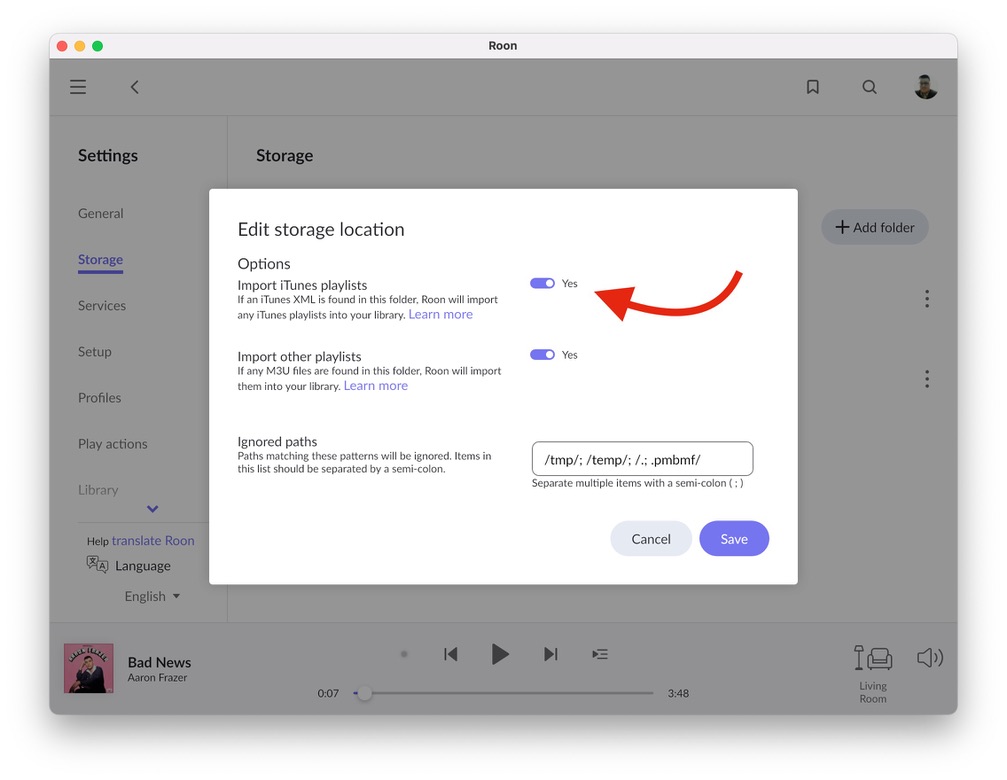Play the current track

(x=500, y=654)
